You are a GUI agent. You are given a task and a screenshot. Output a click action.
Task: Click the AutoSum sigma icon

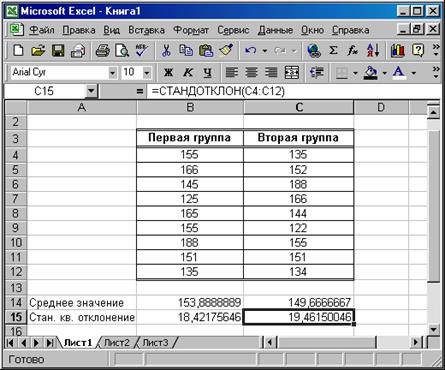tap(333, 51)
